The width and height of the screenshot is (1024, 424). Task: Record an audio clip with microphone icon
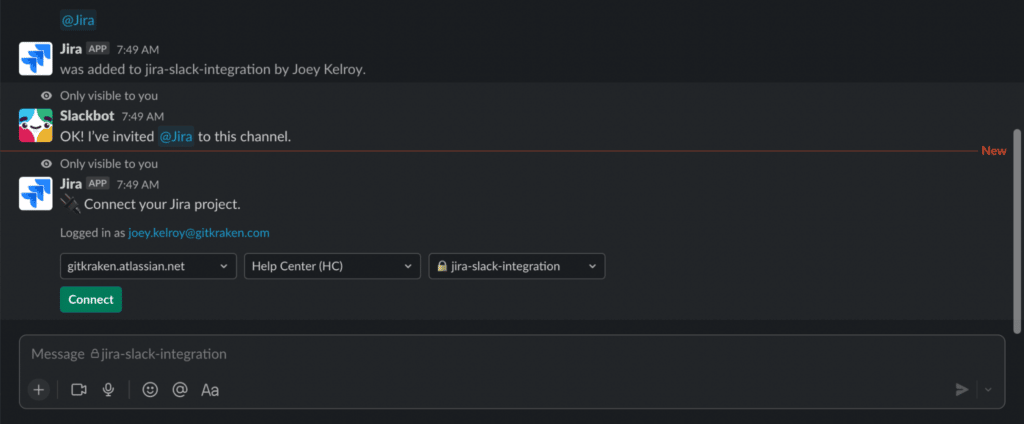click(108, 390)
